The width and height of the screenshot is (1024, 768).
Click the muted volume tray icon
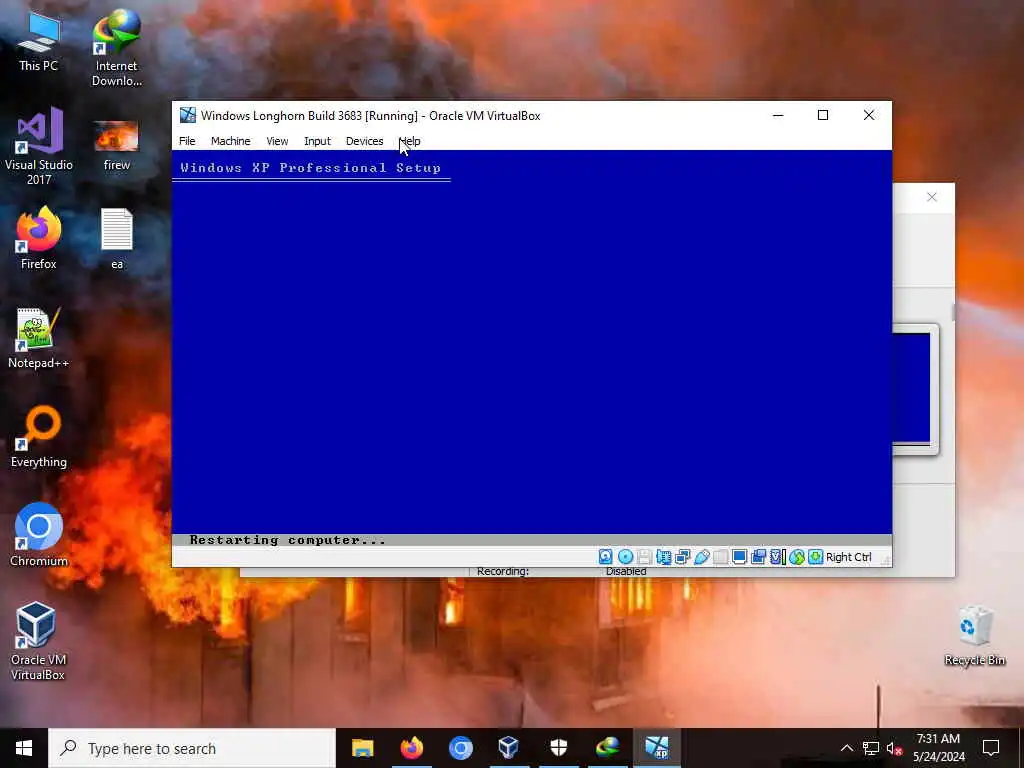pos(894,748)
